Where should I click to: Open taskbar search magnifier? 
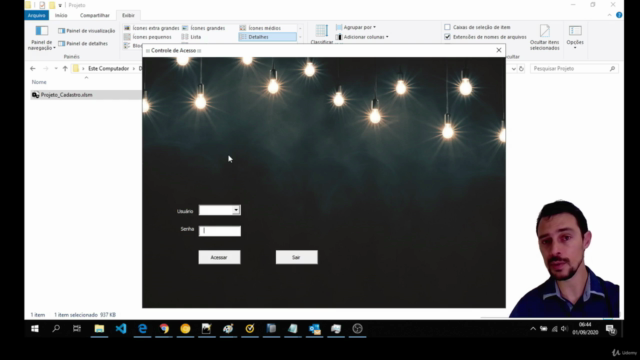56,329
